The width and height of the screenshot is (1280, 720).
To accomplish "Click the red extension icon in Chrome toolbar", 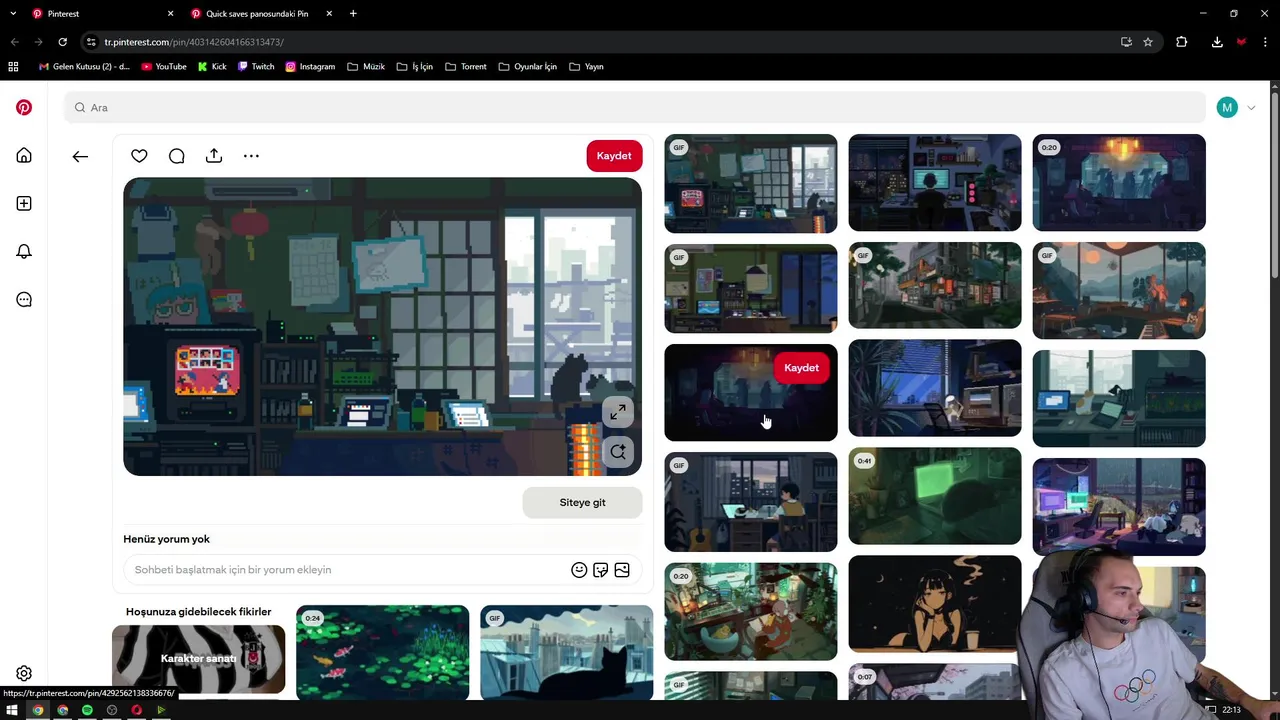I will pos(1241,42).
